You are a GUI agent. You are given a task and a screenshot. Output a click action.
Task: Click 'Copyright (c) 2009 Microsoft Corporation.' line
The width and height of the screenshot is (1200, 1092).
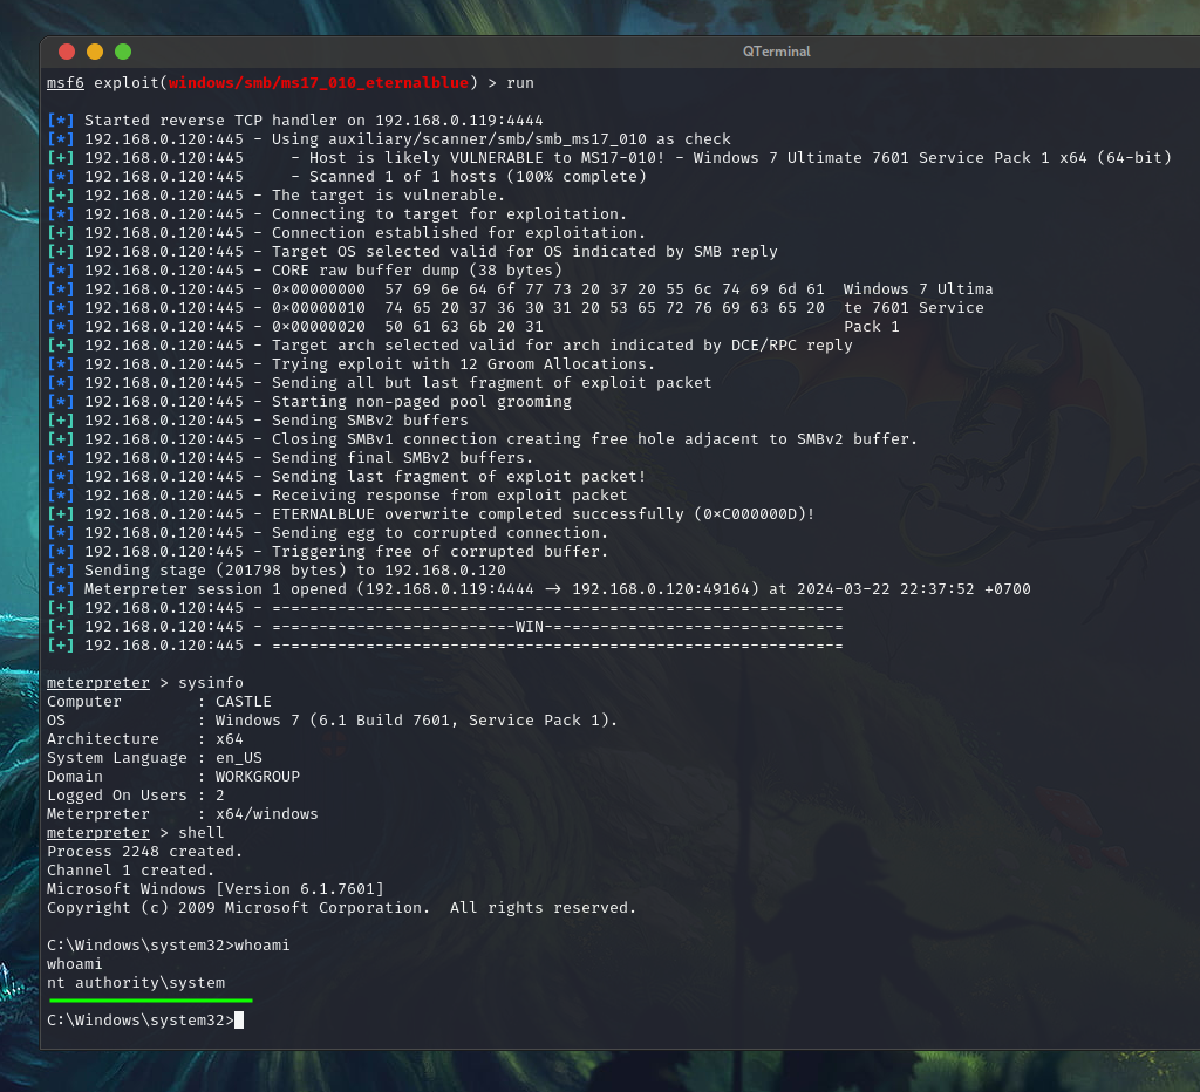point(341,908)
